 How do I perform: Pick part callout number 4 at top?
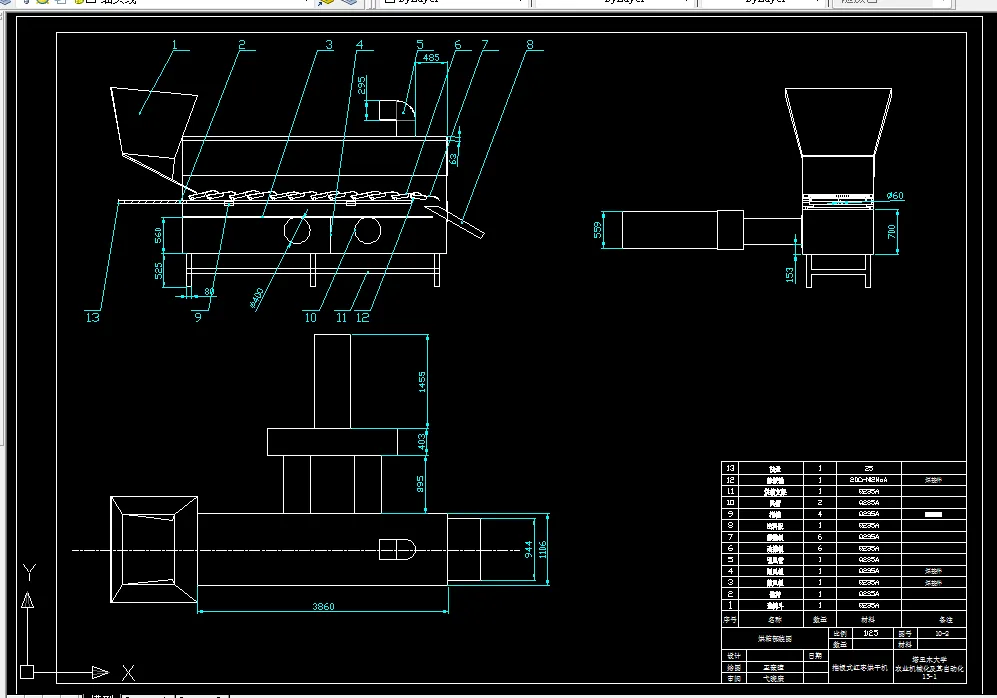point(359,44)
